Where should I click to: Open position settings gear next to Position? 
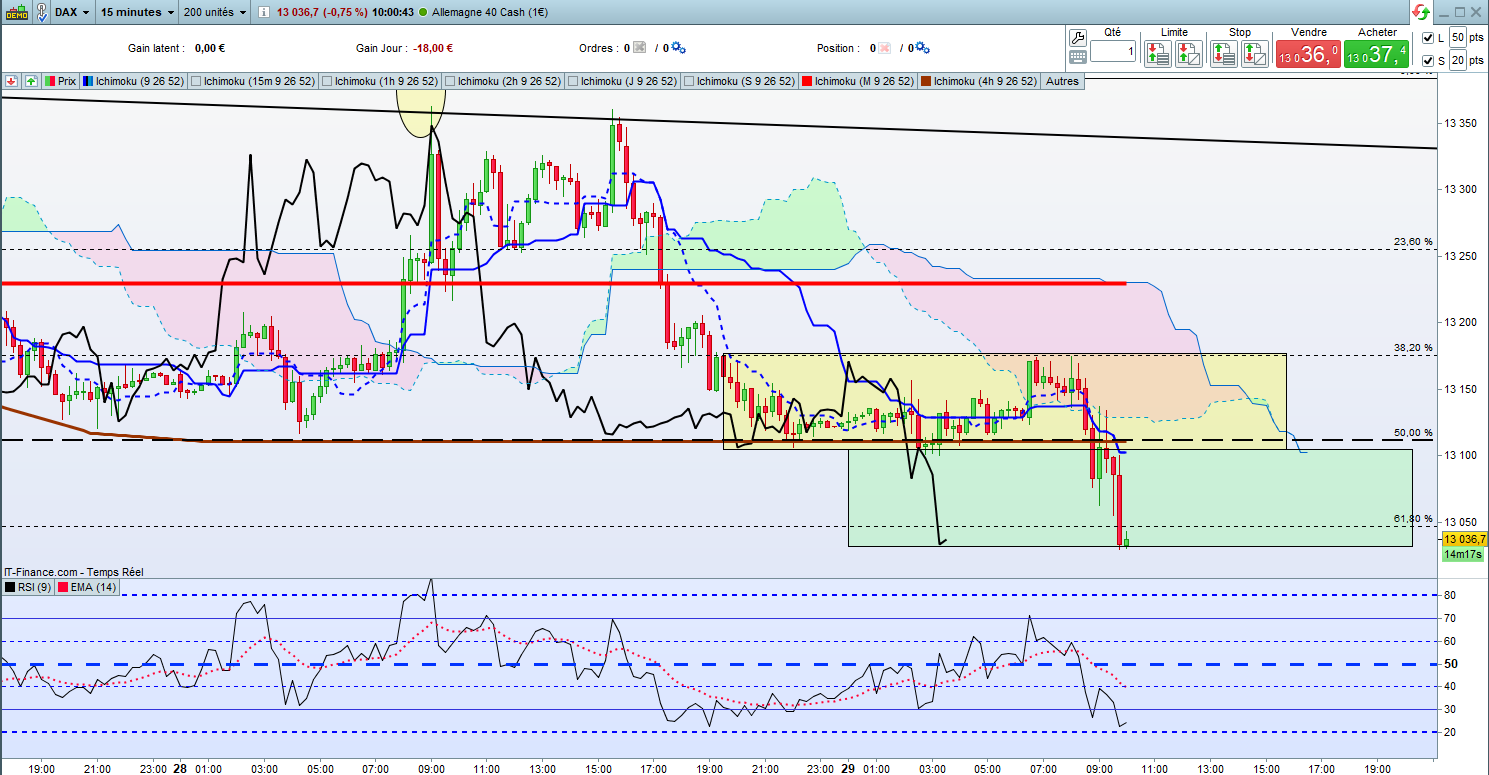[x=923, y=48]
